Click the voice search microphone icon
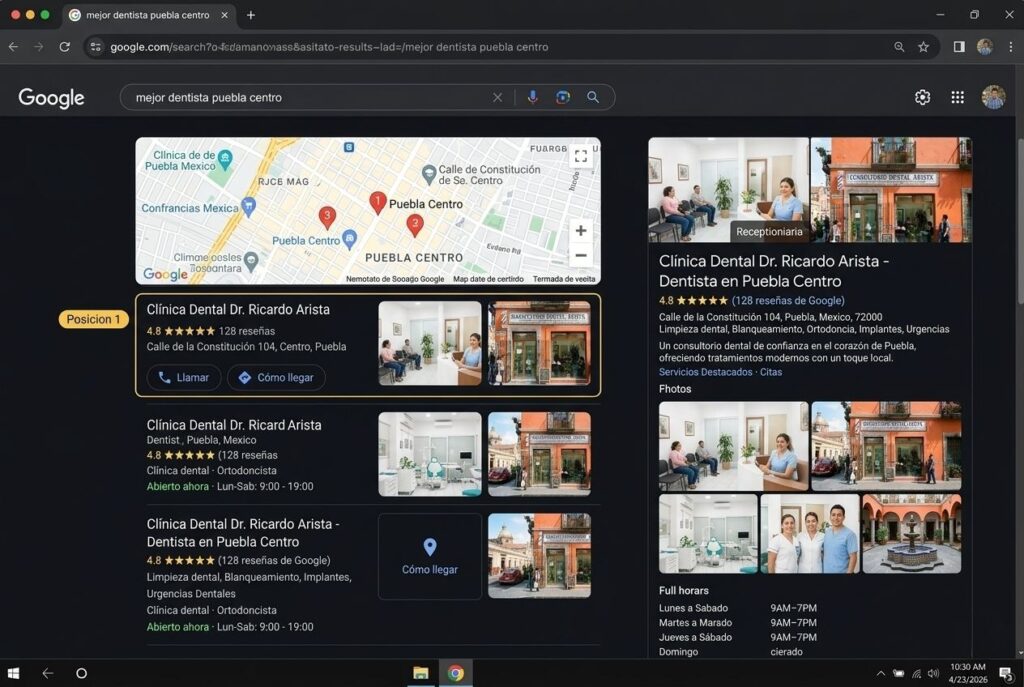Image resolution: width=1024 pixels, height=687 pixels. coord(532,97)
